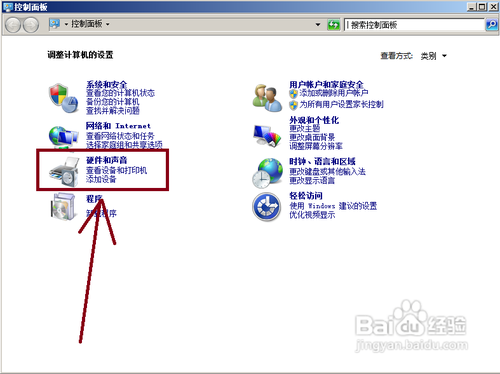500x374 pixels.
Task: Open 更改桌面背景 link
Action: pyautogui.click(x=312, y=137)
